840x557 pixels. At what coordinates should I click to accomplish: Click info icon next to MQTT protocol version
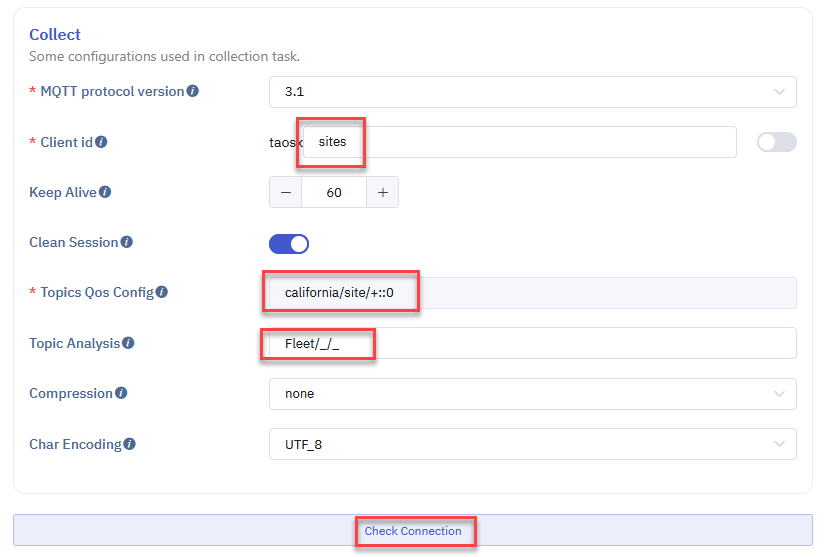[x=193, y=91]
